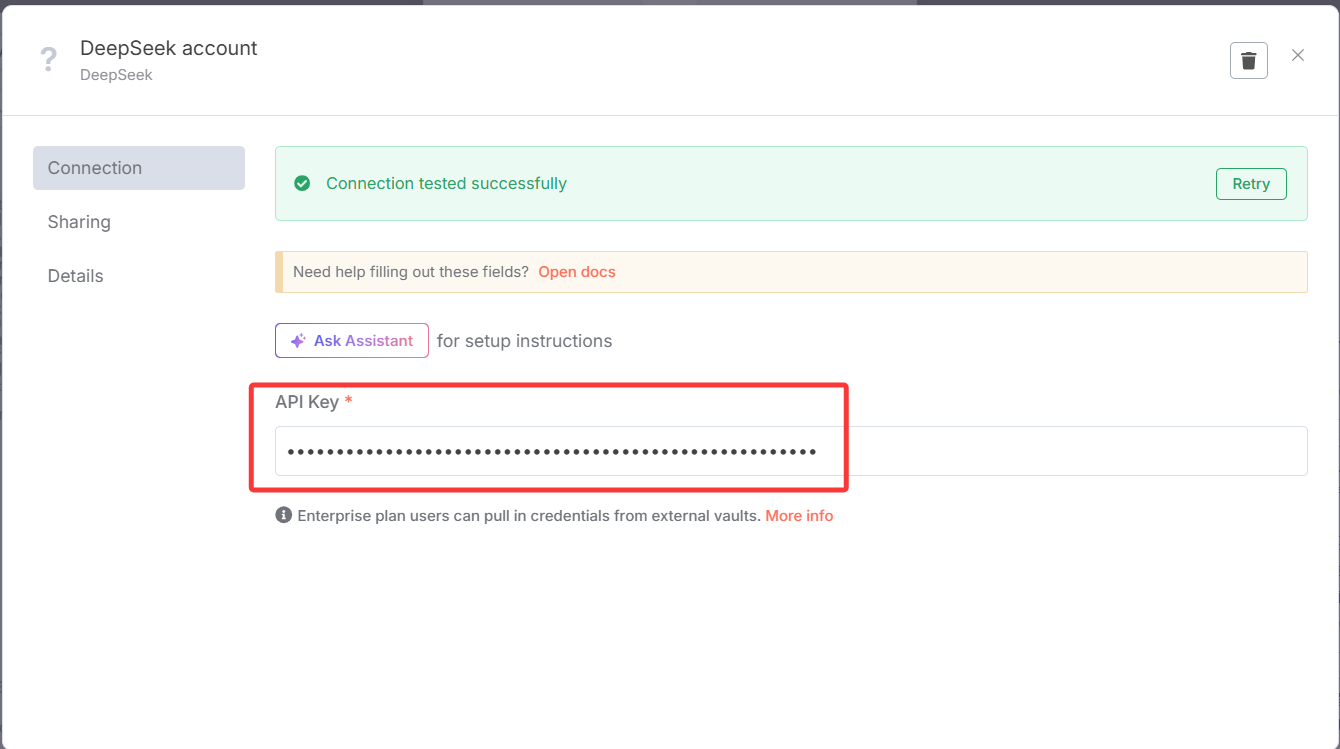
Task: Click "Need help filling out these fields?" text
Action: coord(411,272)
